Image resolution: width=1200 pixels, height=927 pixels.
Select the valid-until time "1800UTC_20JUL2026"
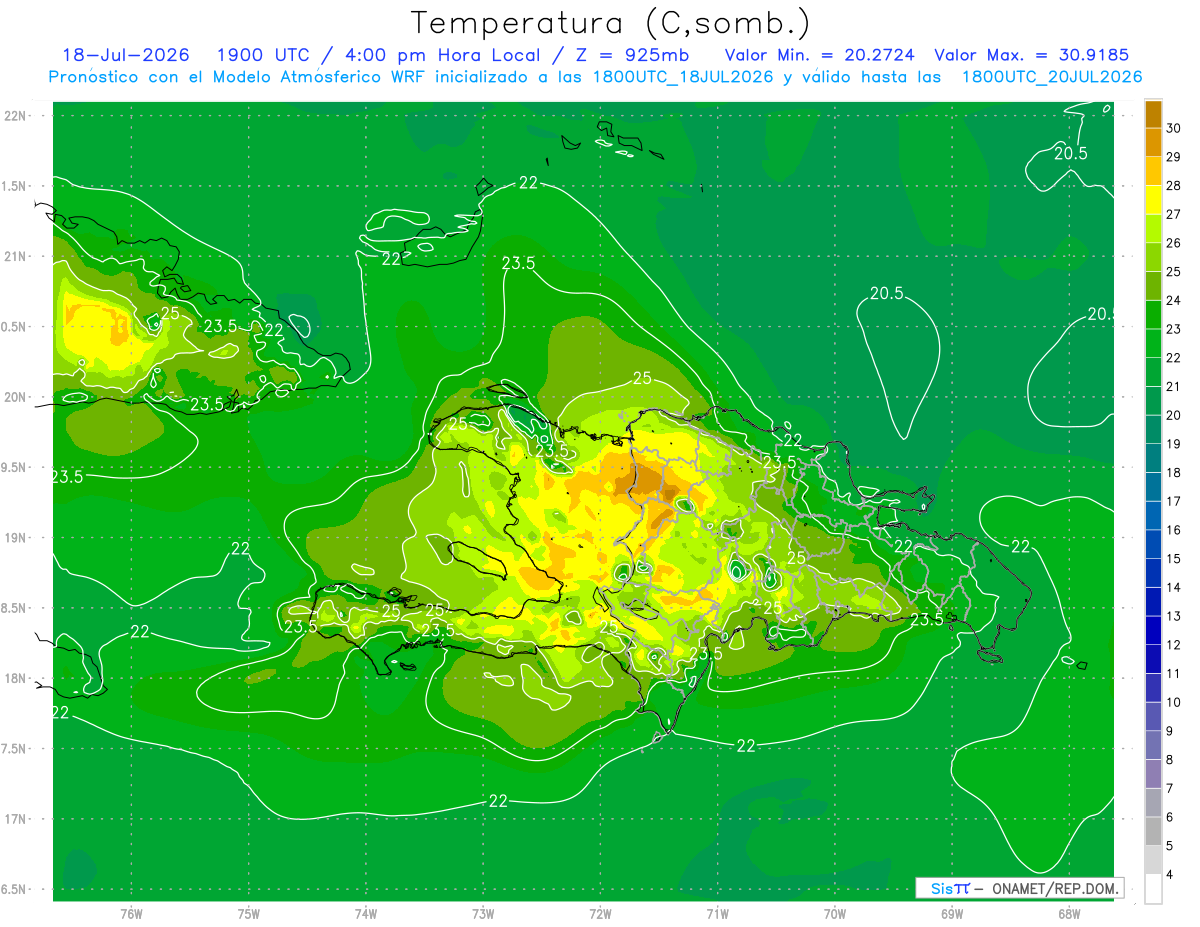[1051, 77]
